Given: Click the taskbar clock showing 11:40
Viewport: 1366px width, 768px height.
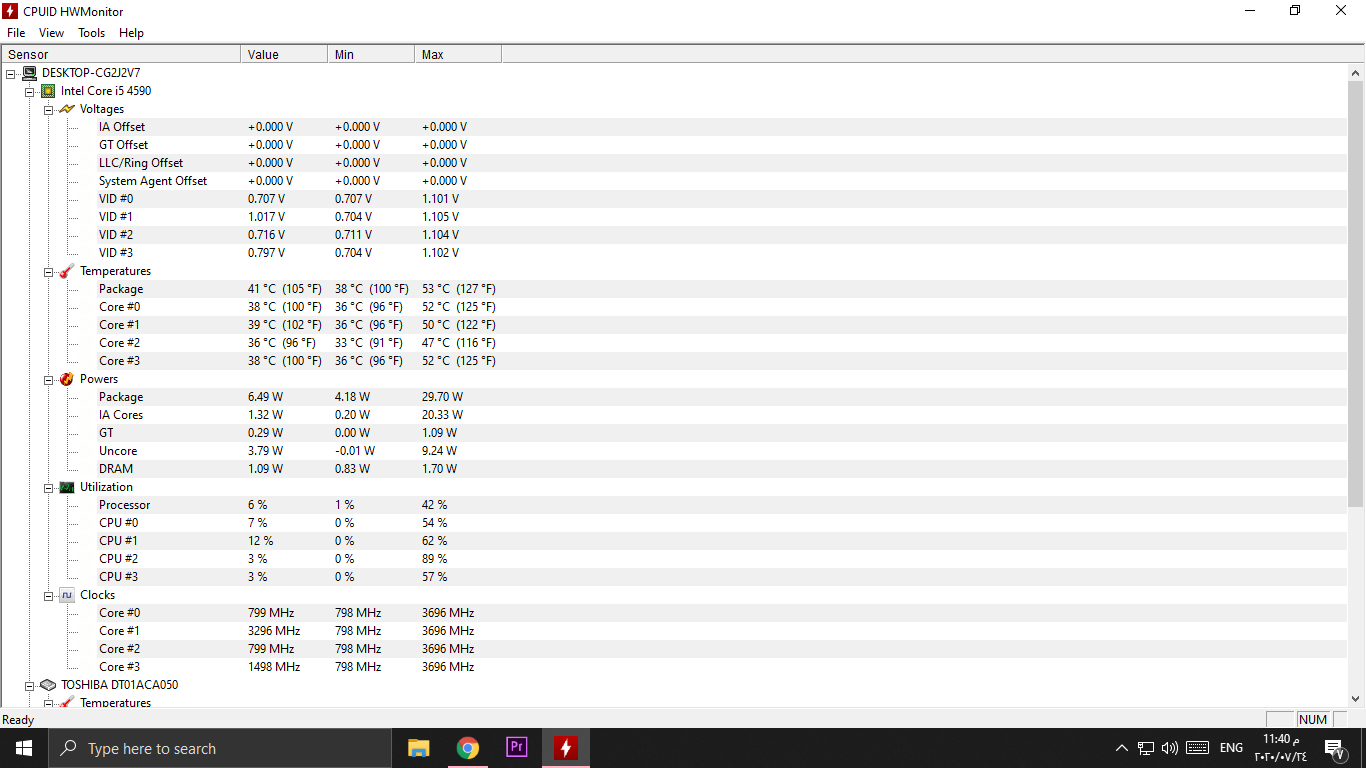Looking at the screenshot, I should [x=1281, y=748].
